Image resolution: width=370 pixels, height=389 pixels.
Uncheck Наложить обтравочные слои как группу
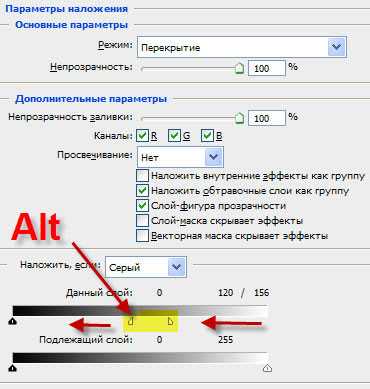pos(142,191)
